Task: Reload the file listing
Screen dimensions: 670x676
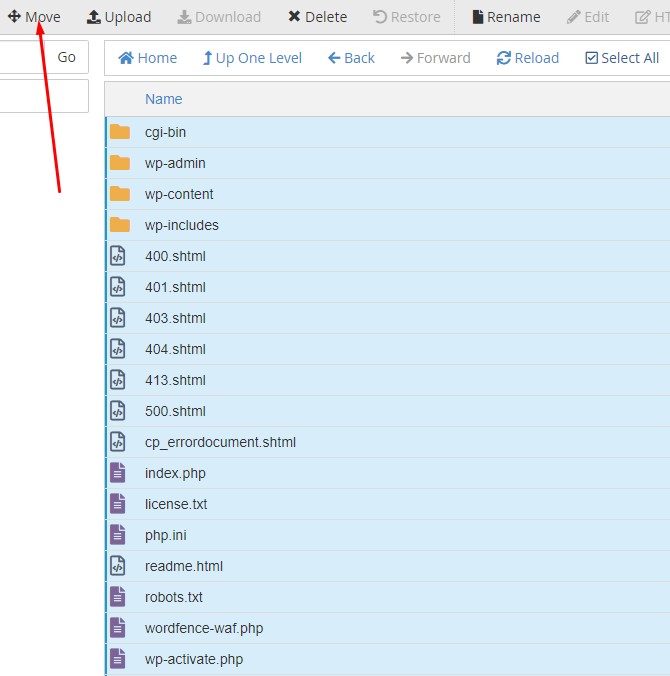Action: coord(528,58)
